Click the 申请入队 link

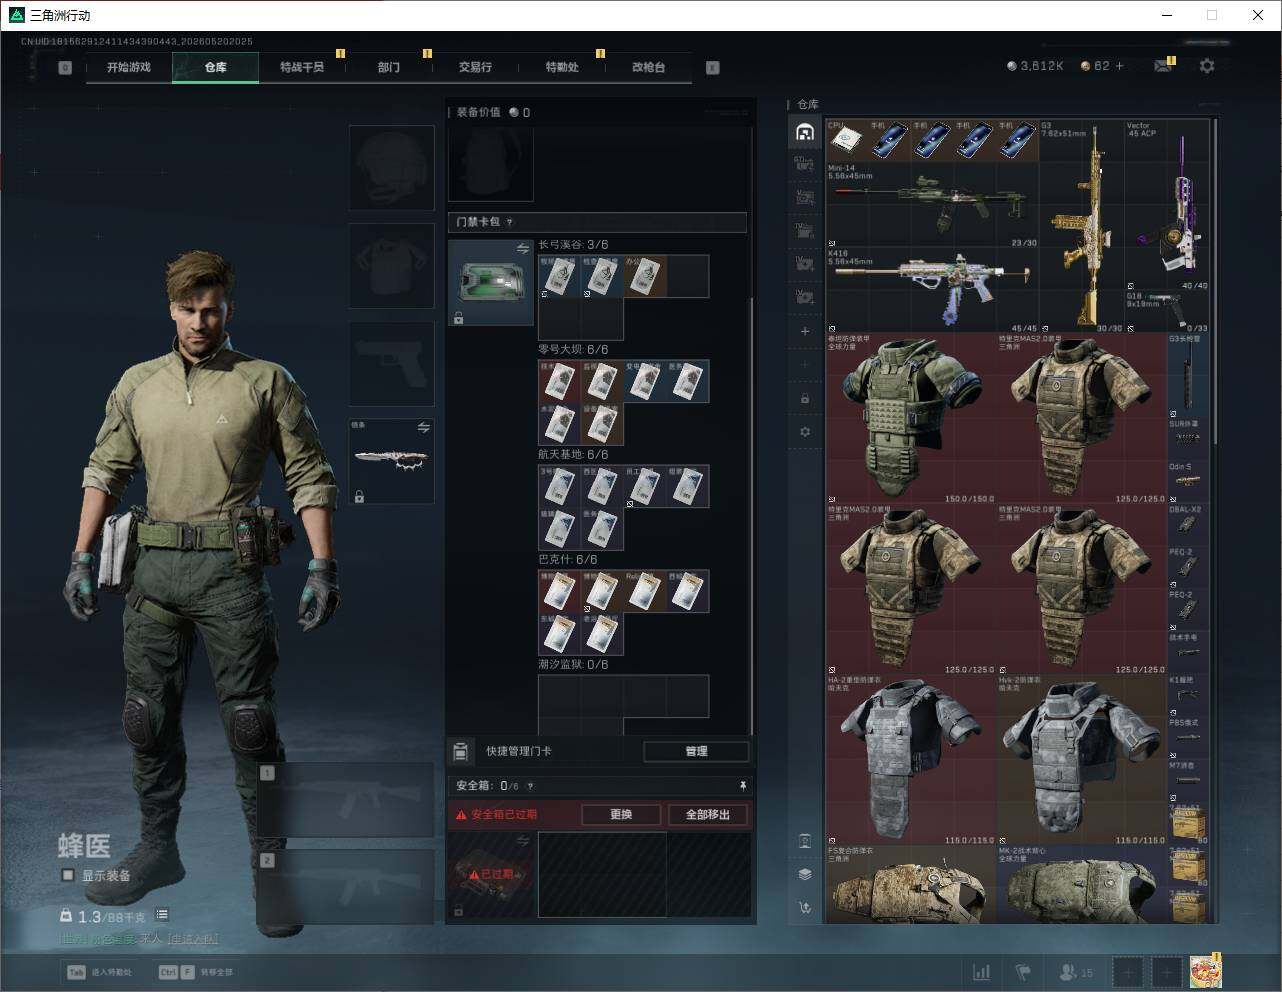[192, 939]
